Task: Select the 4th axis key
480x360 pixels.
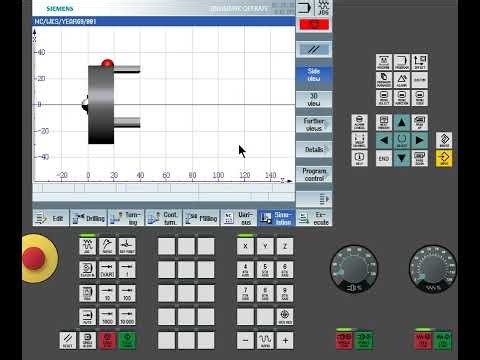Action: pyautogui.click(x=245, y=270)
